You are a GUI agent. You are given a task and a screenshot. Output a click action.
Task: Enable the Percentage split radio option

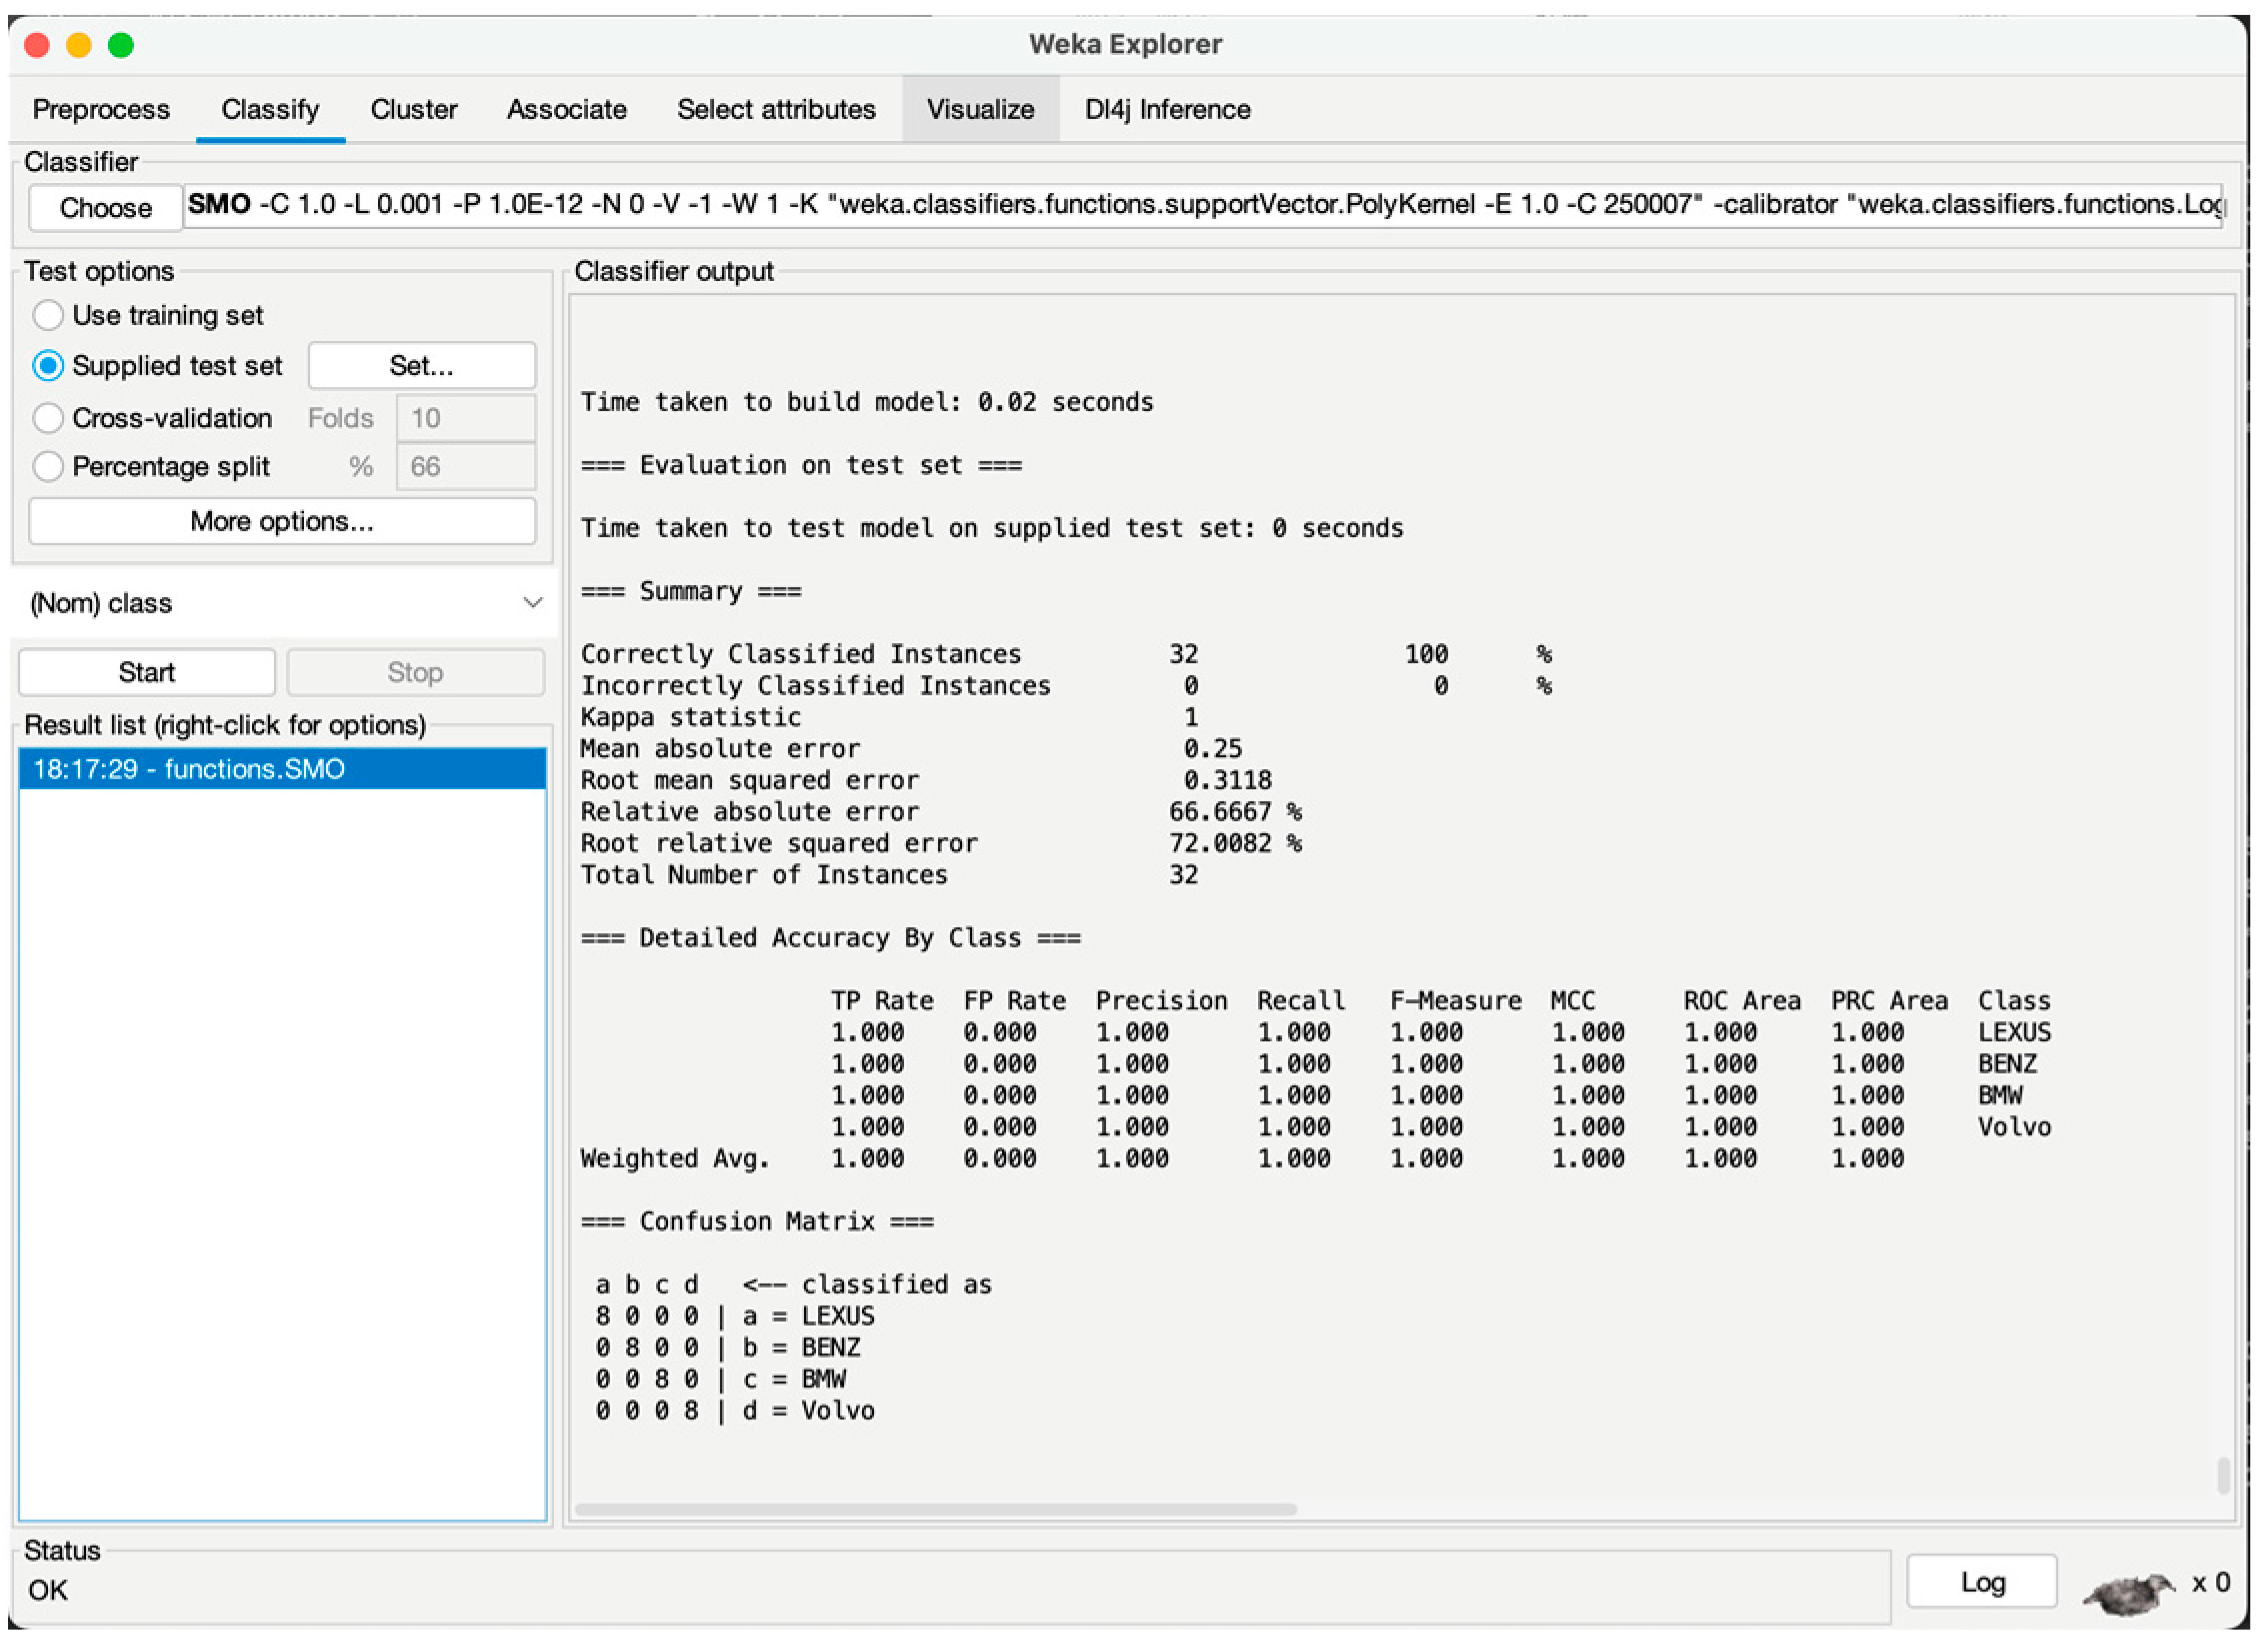point(48,467)
